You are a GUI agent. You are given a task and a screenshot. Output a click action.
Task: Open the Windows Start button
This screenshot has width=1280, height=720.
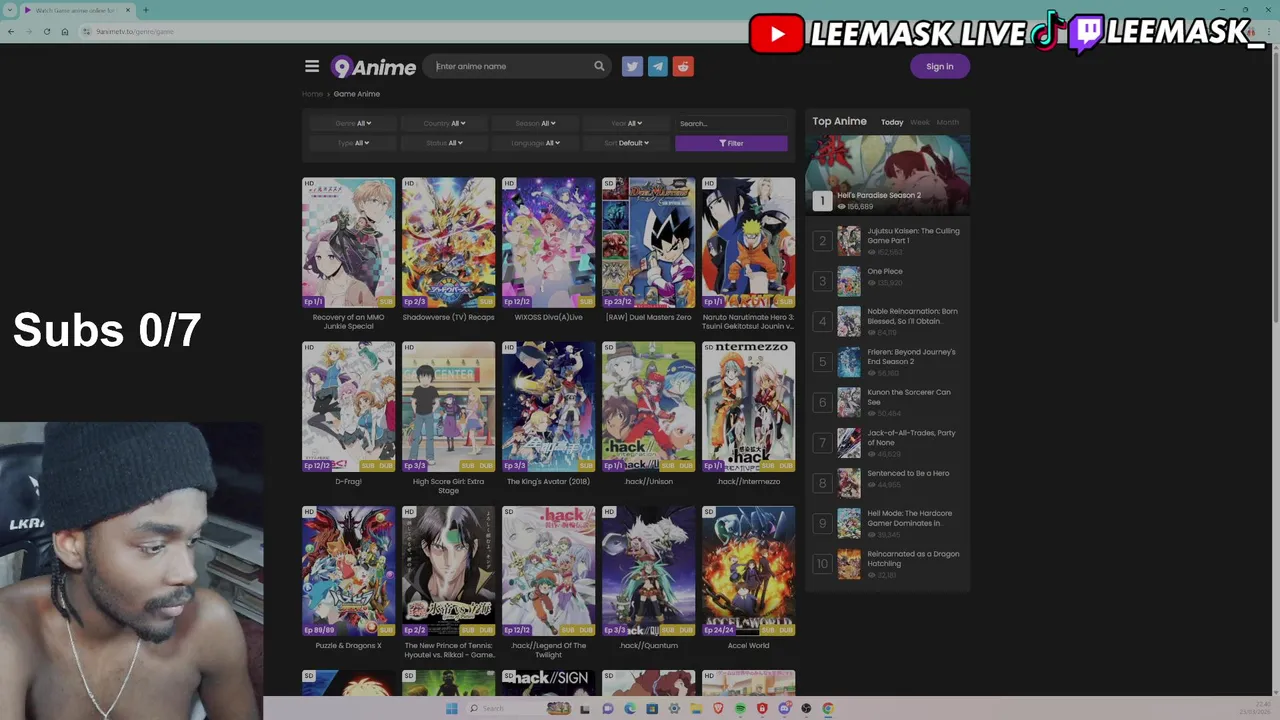(x=451, y=709)
